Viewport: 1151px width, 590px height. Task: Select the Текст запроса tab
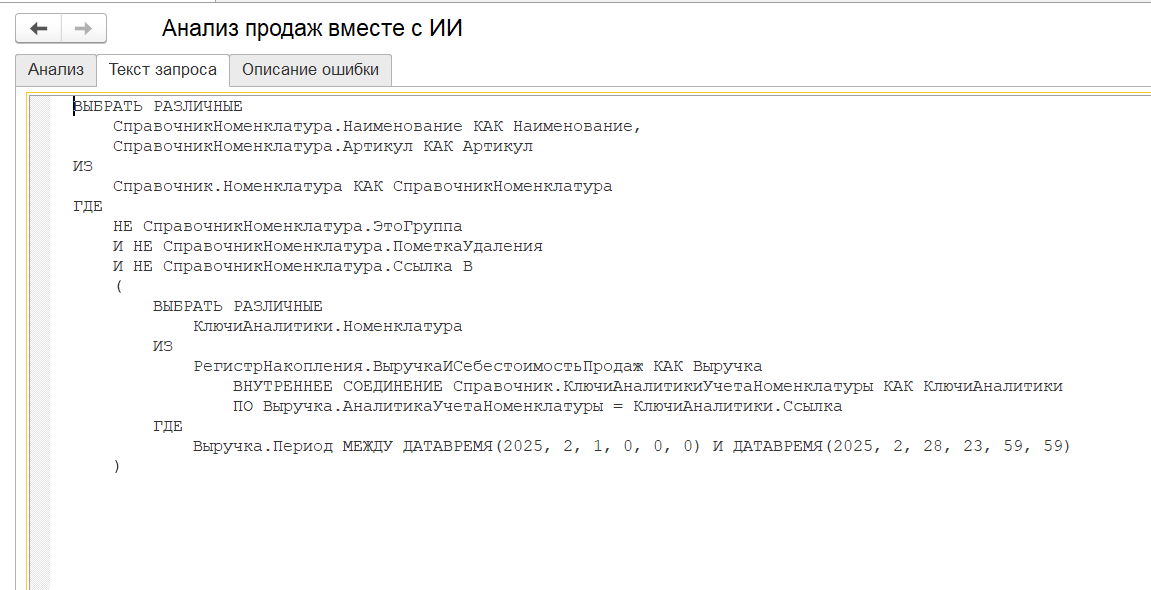click(162, 70)
